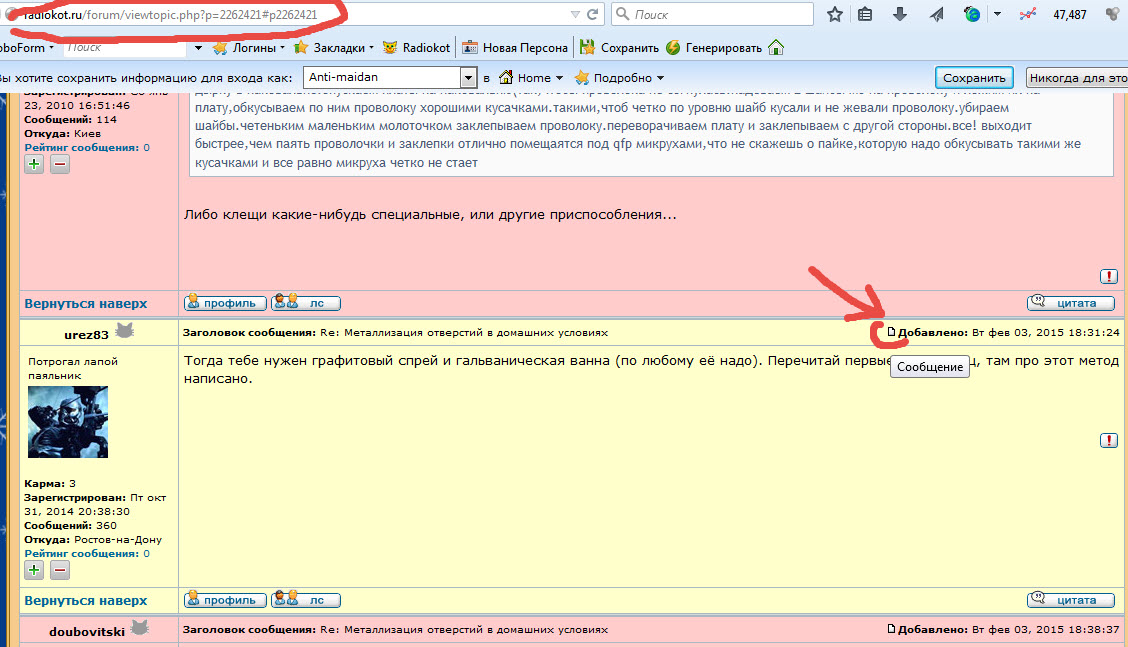The width and height of the screenshot is (1128, 647).
Task: Open the Home folder dropdown
Action: coord(531,78)
